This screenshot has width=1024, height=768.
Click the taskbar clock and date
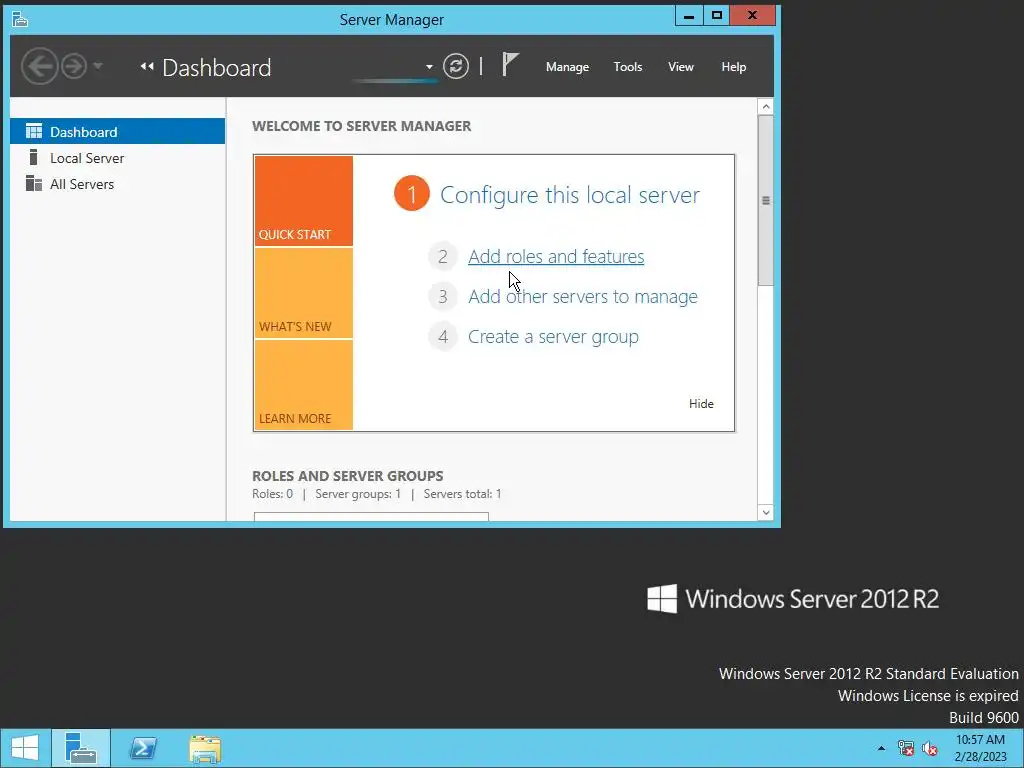(x=980, y=748)
